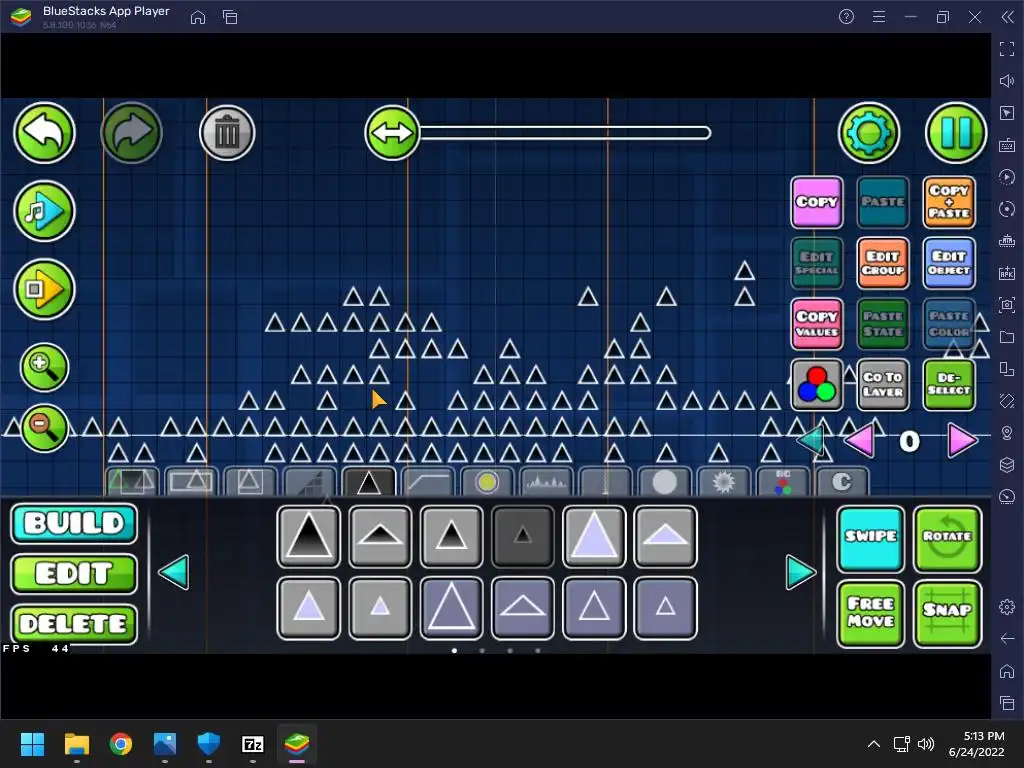Zoom out with magnifier minus button
The width and height of the screenshot is (1024, 768).
click(x=44, y=428)
